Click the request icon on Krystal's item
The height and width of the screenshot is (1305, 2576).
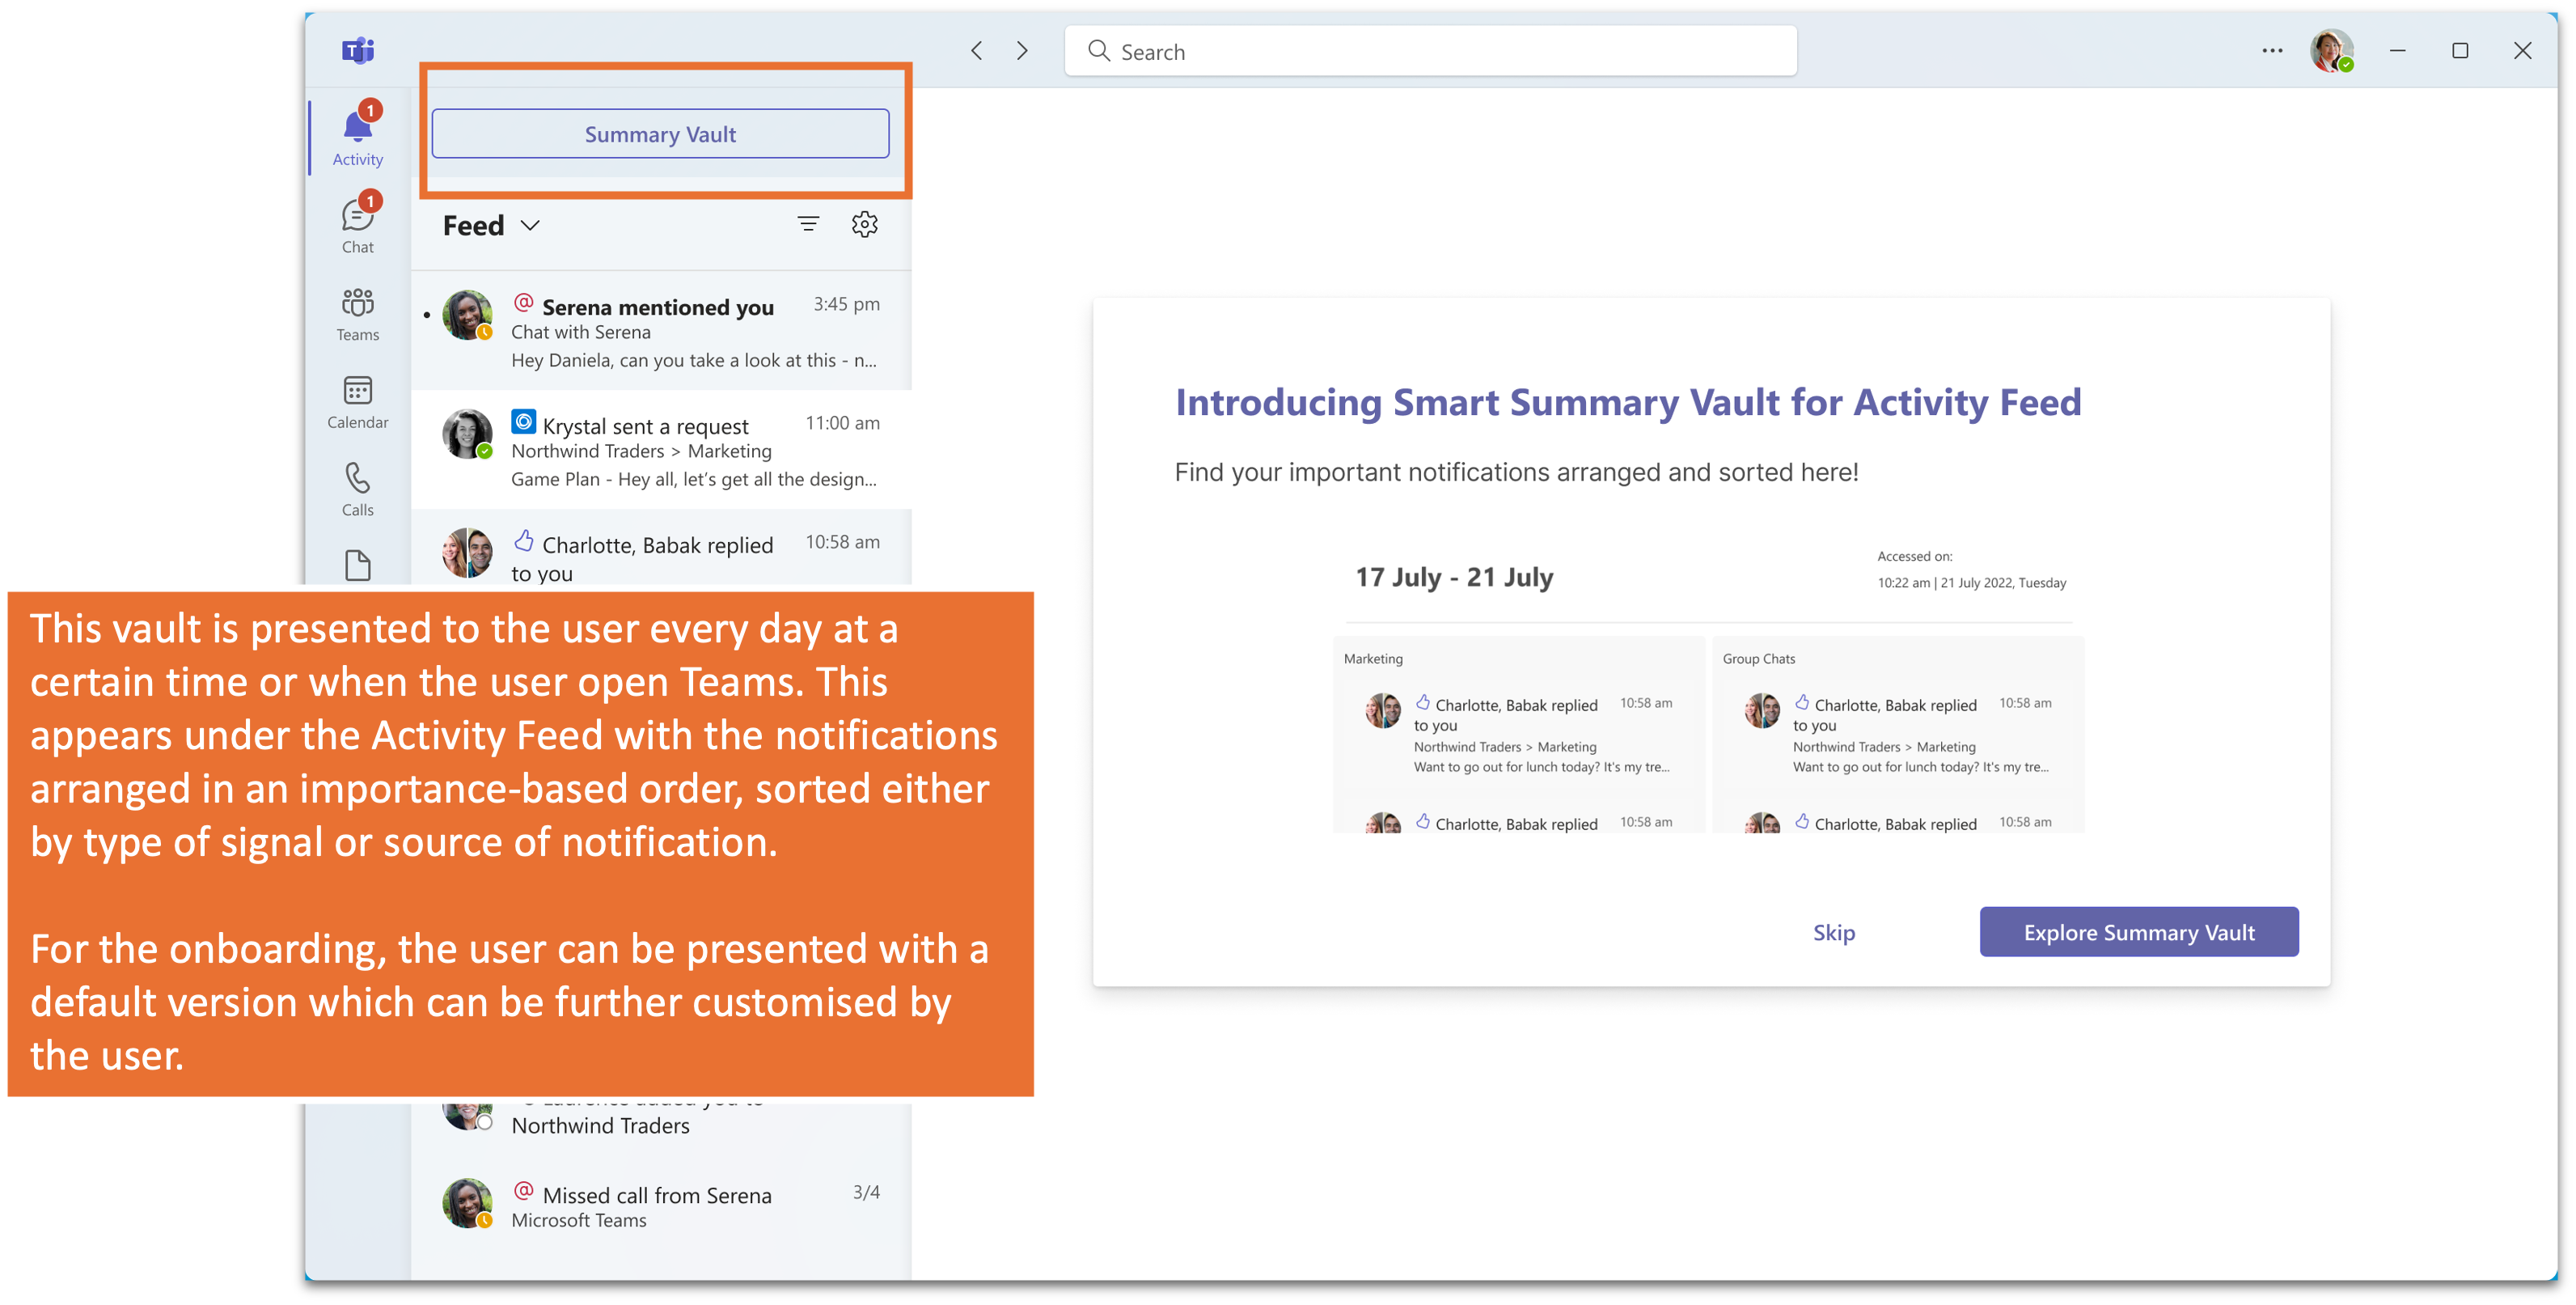coord(523,422)
